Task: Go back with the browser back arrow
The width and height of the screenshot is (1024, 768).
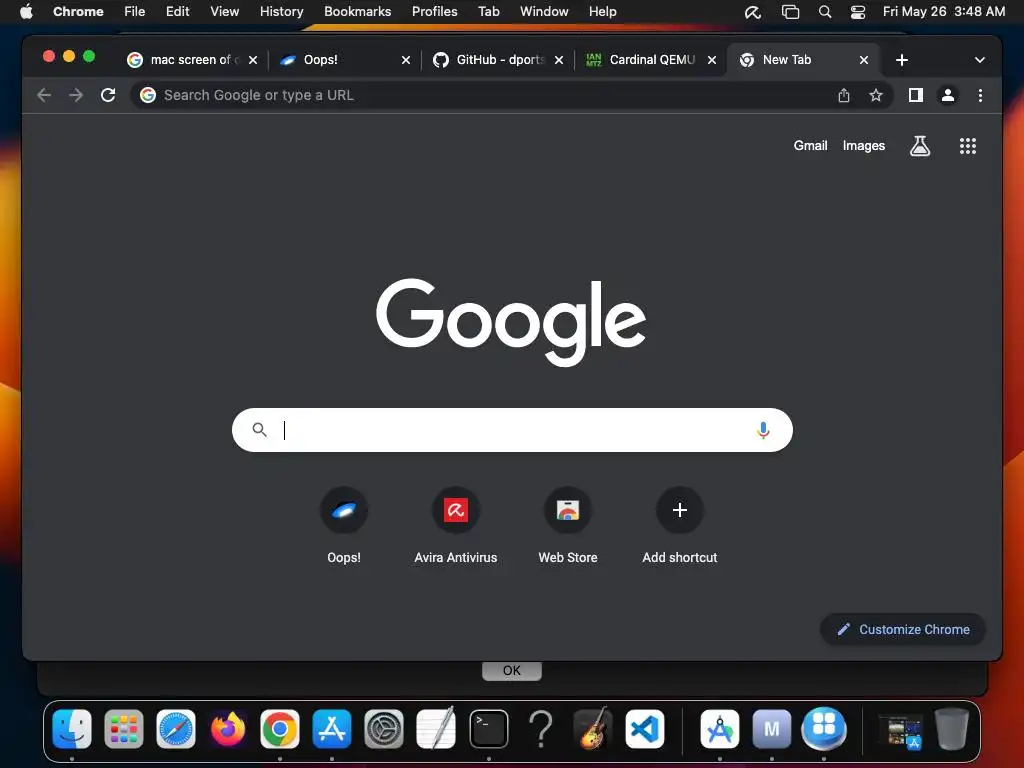Action: coord(44,95)
